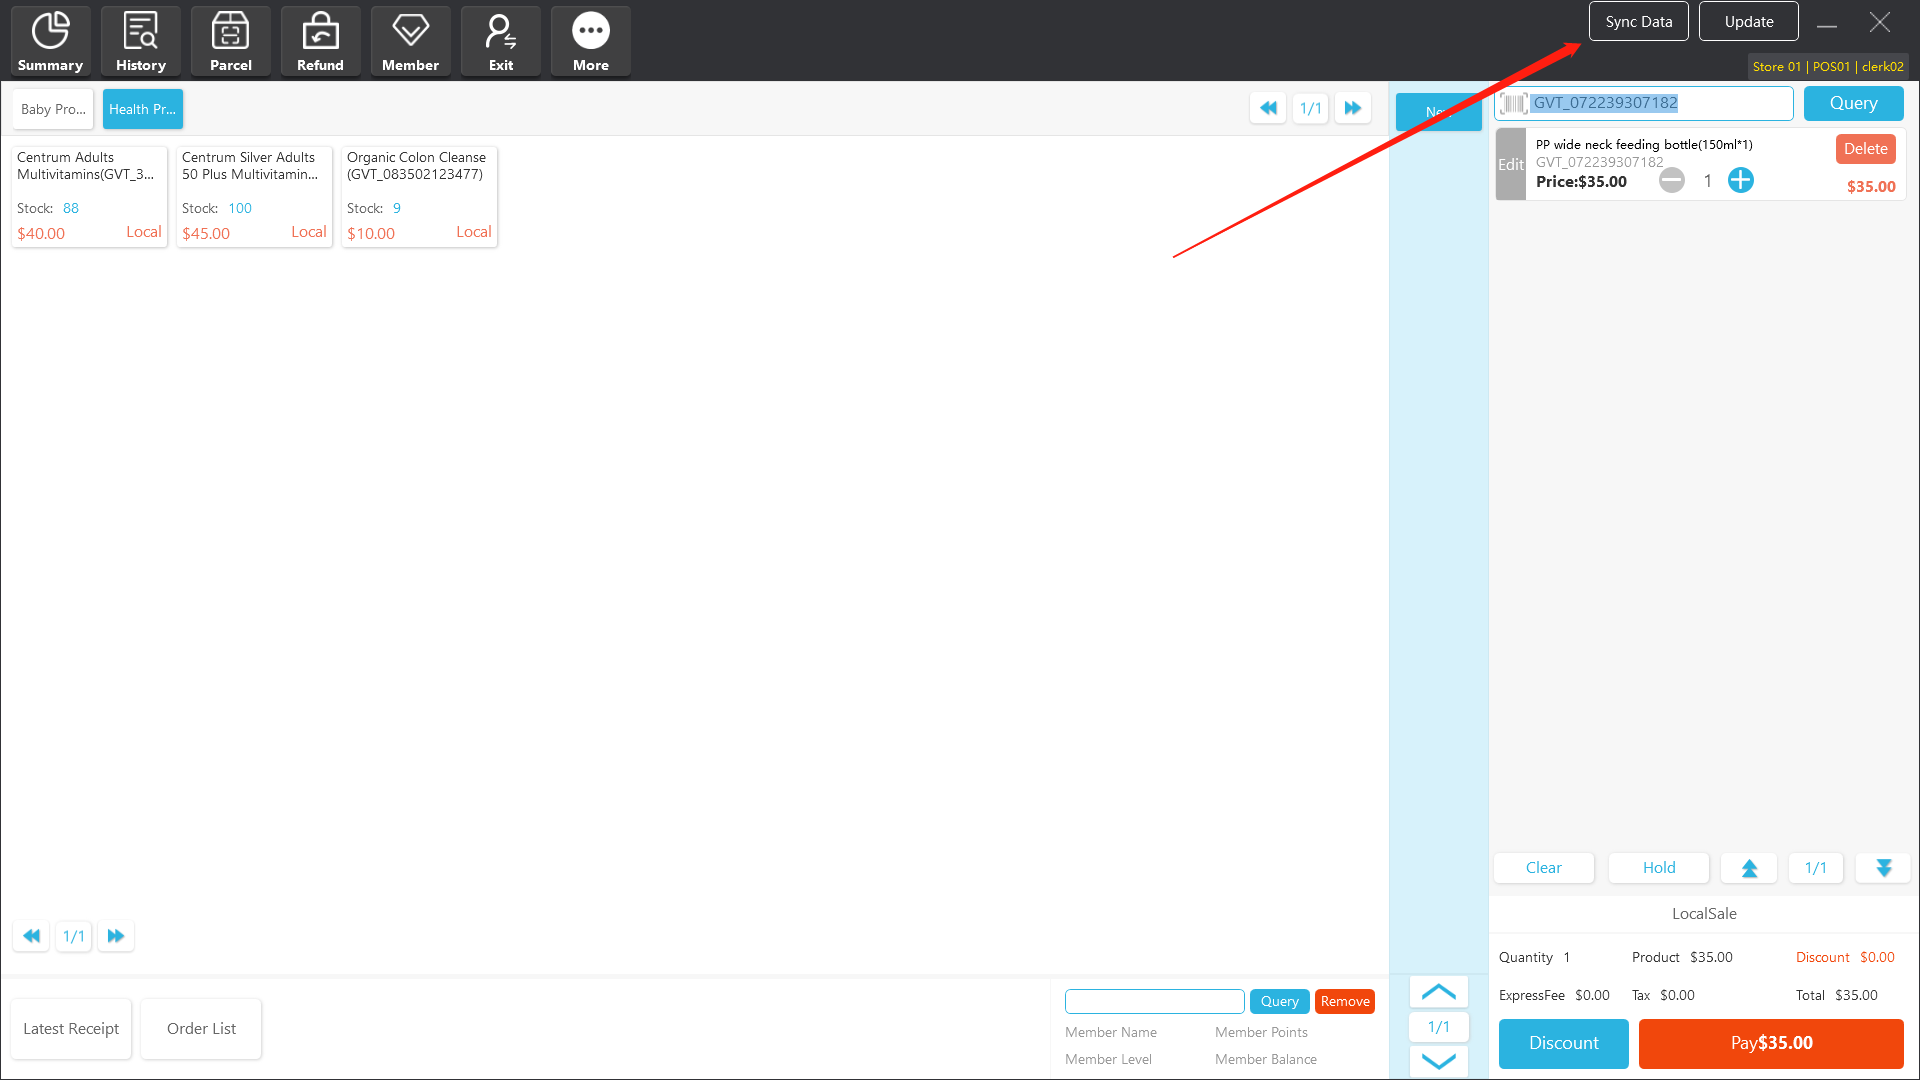Expand member panel with up chevron

pos(1438,992)
